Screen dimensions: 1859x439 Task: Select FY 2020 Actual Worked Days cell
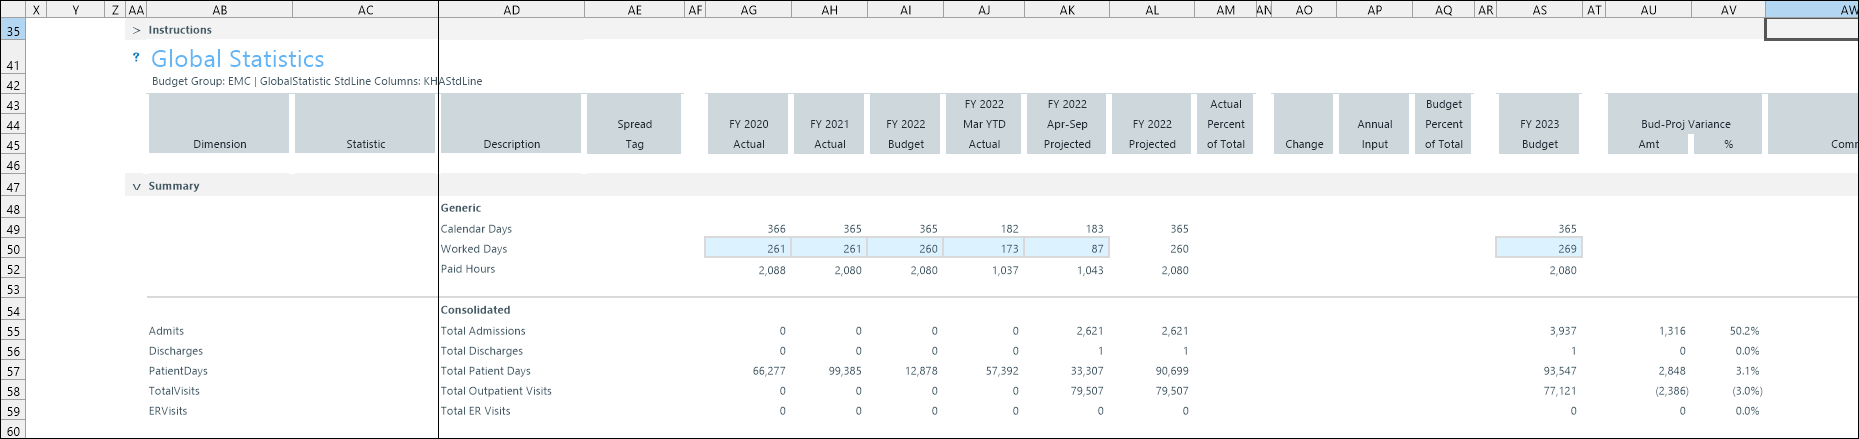(x=747, y=249)
